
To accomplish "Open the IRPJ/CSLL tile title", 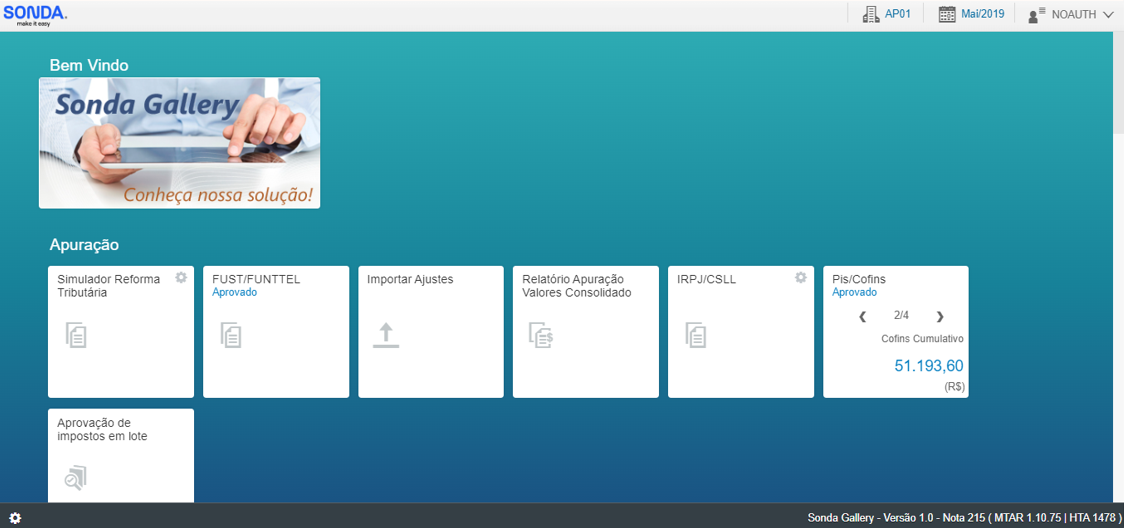I will pyautogui.click(x=706, y=279).
